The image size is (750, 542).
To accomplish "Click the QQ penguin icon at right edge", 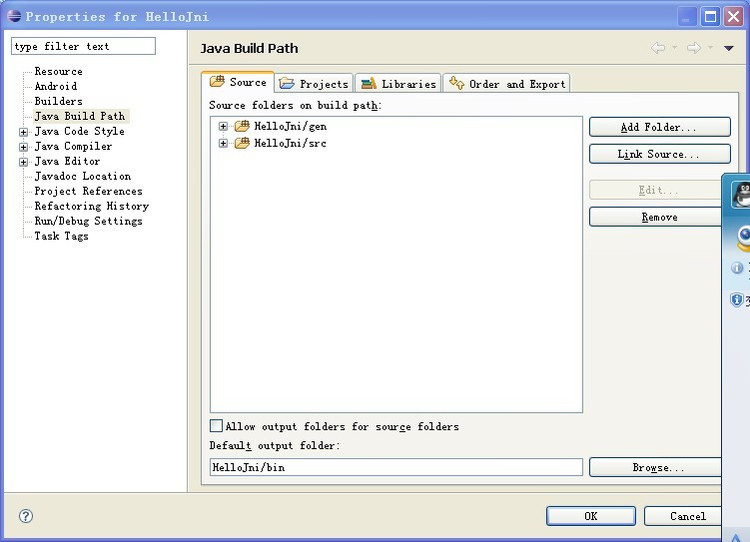I will click(742, 195).
